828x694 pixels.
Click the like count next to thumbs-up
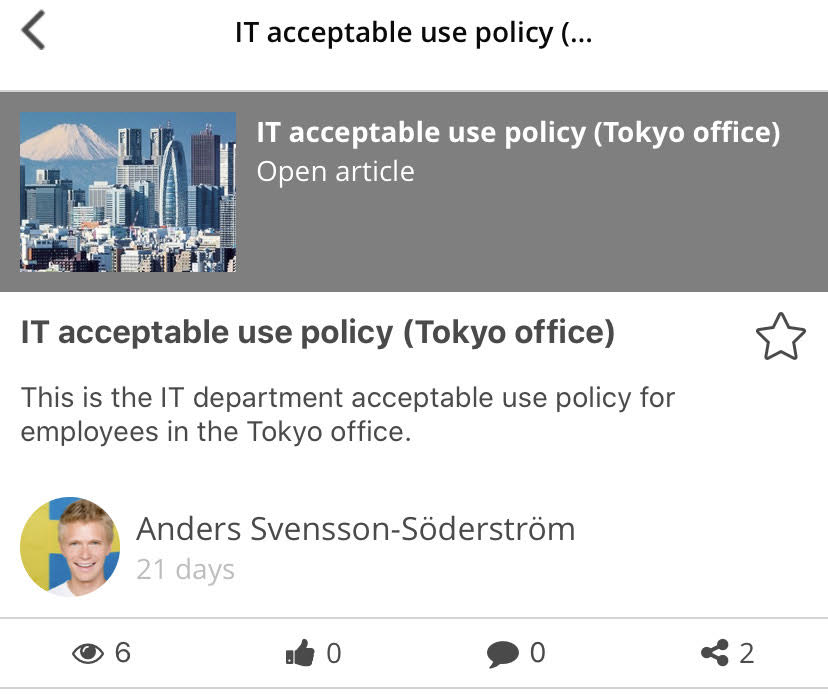pos(334,654)
